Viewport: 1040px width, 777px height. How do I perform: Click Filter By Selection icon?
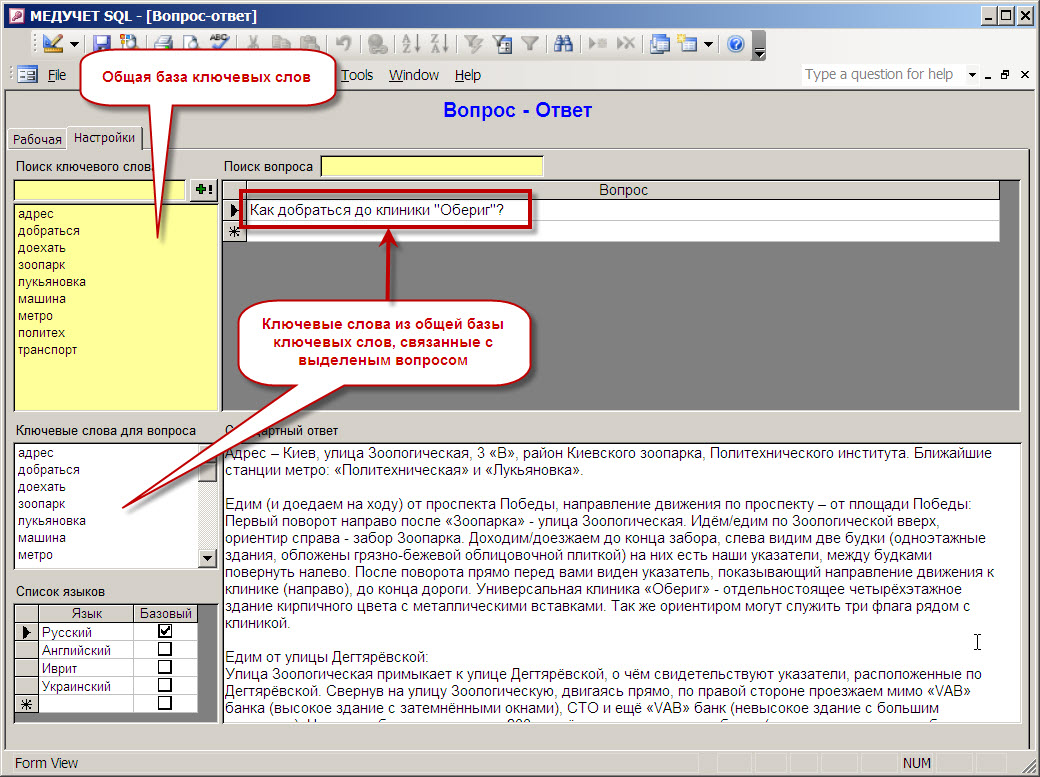coord(473,44)
